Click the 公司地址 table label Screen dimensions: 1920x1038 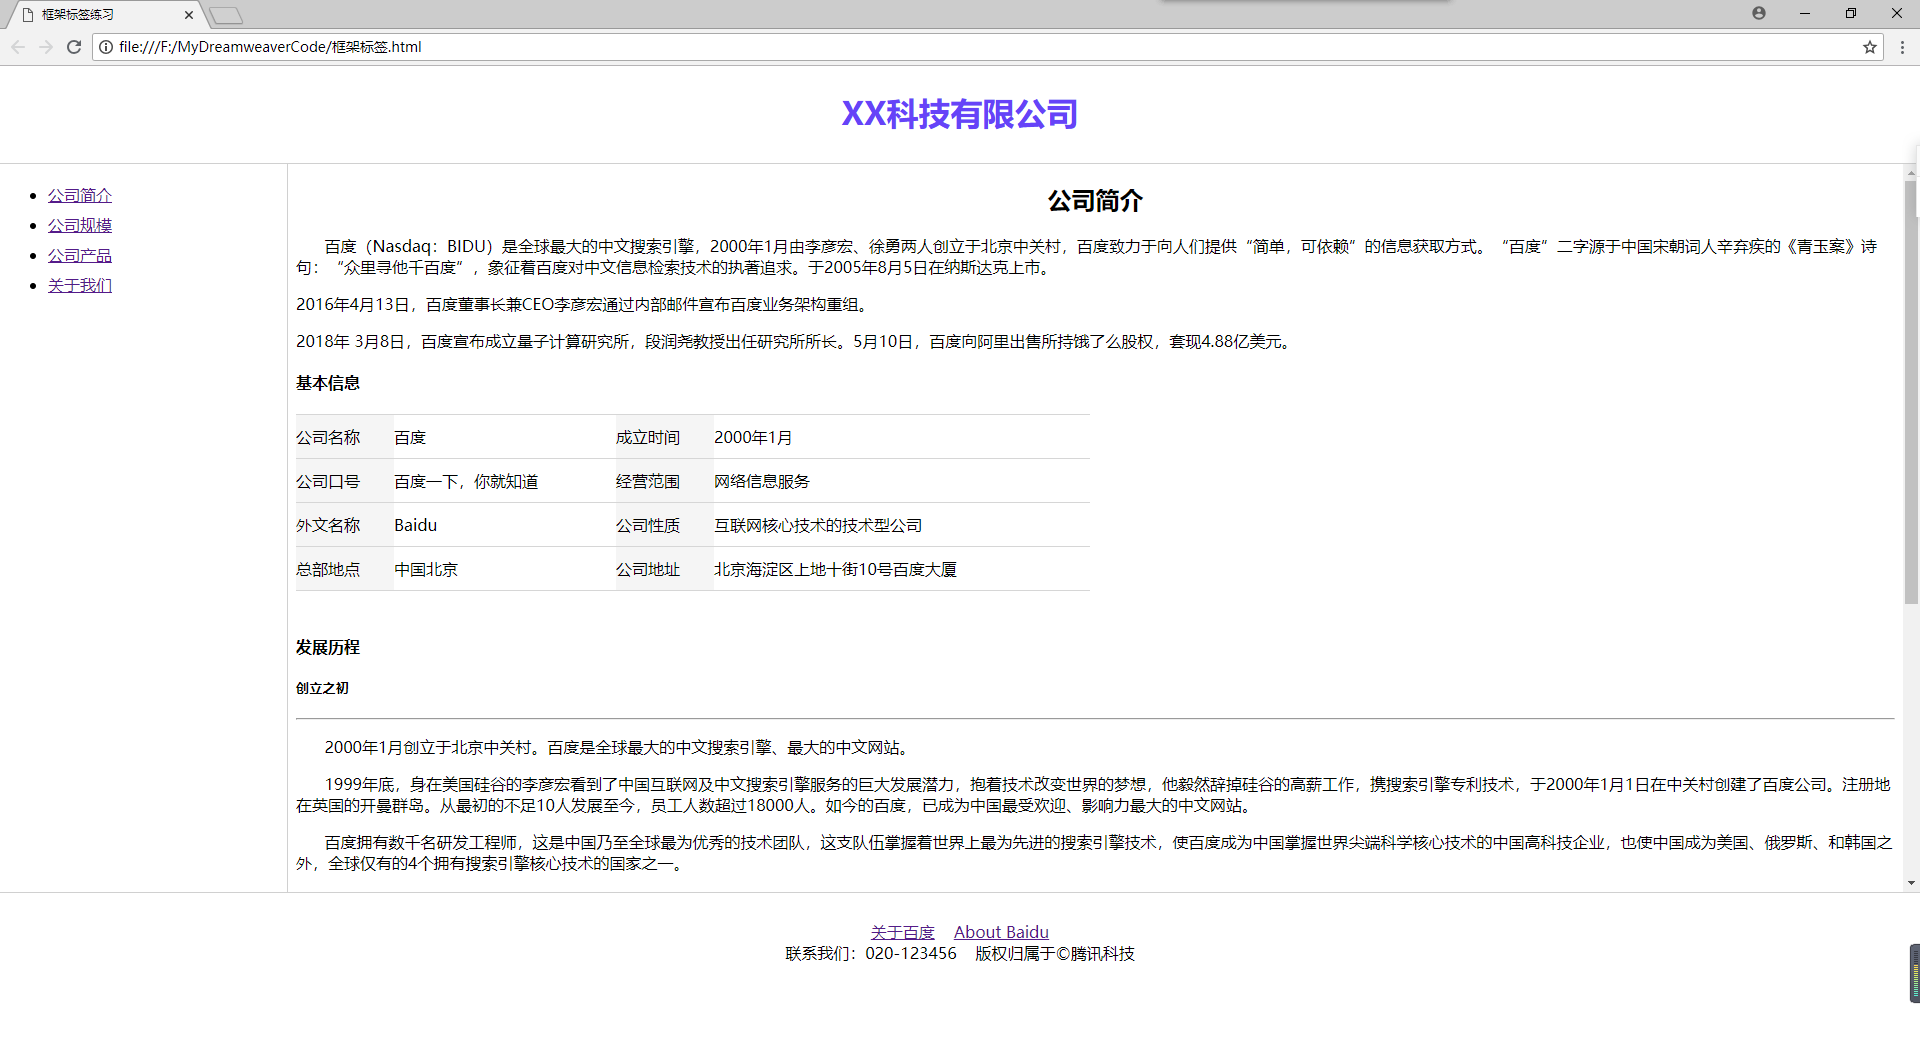point(648,570)
